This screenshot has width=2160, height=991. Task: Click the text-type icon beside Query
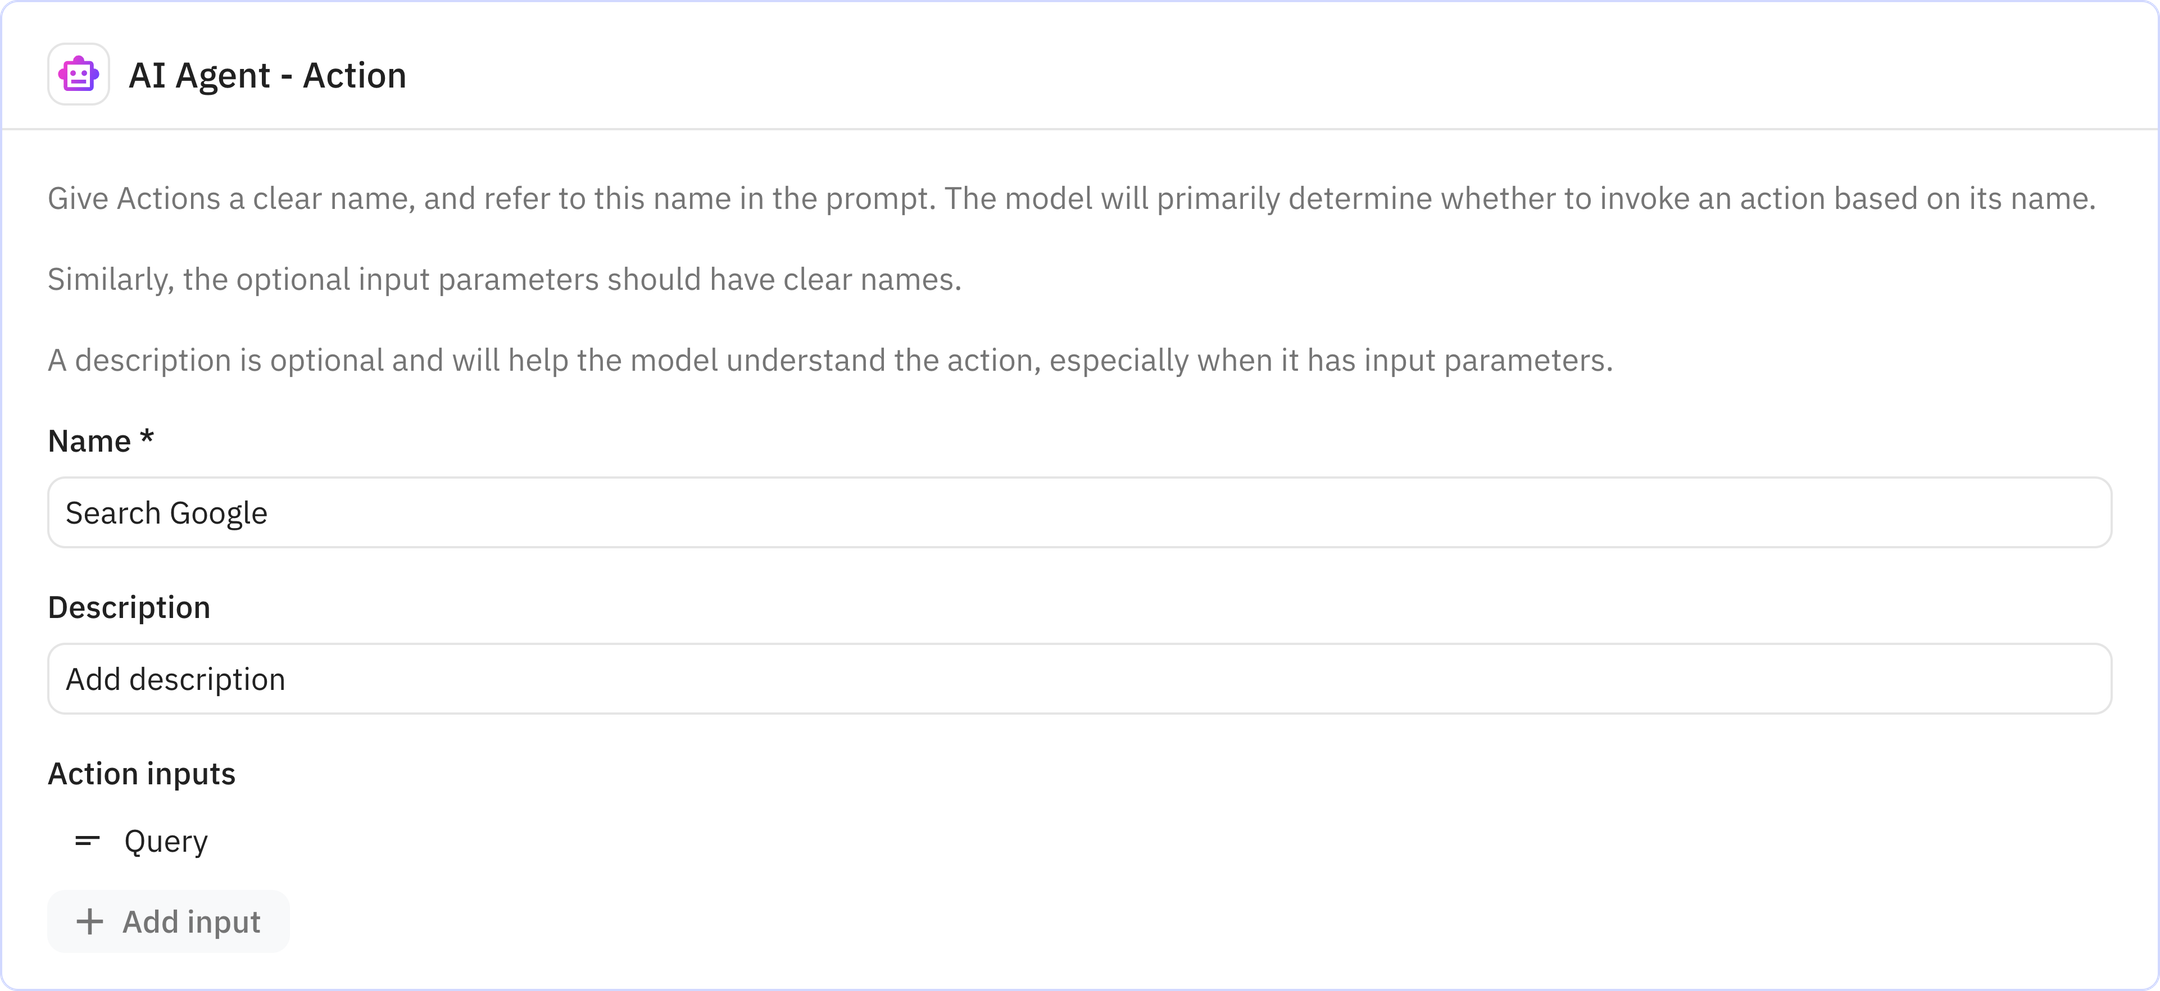pyautogui.click(x=88, y=841)
